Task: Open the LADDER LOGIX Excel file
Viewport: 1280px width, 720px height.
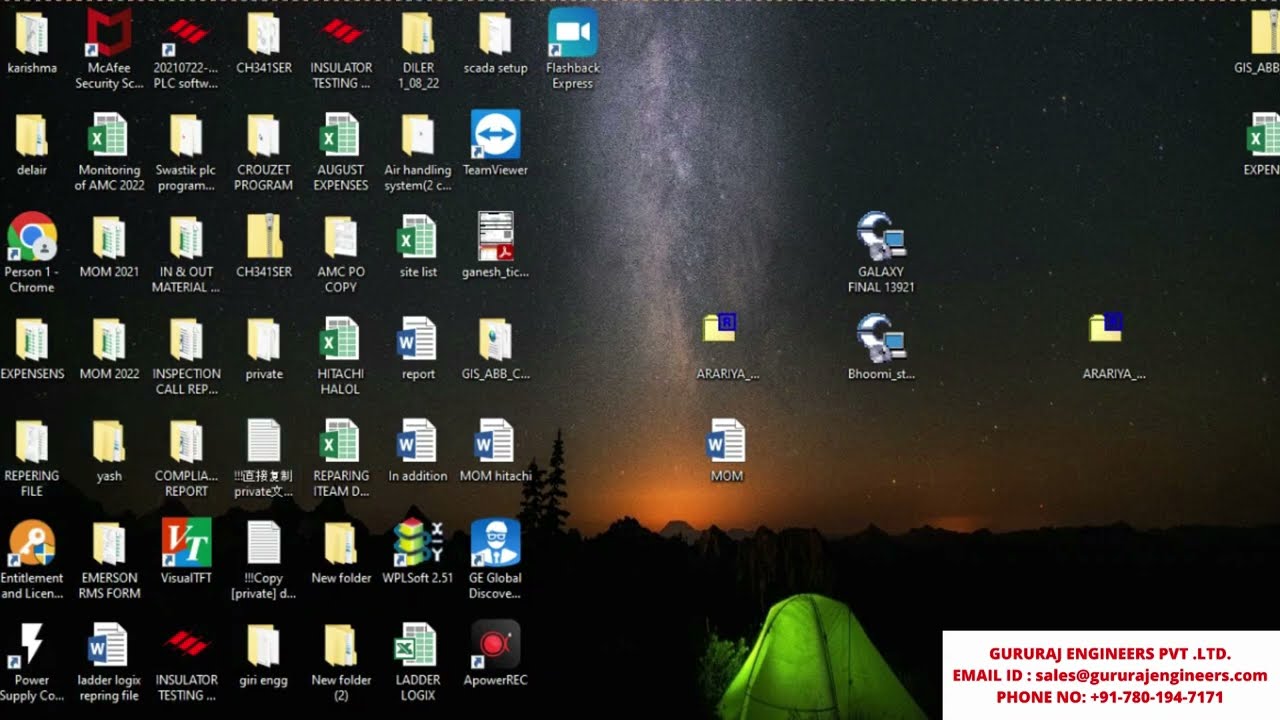Action: [418, 661]
